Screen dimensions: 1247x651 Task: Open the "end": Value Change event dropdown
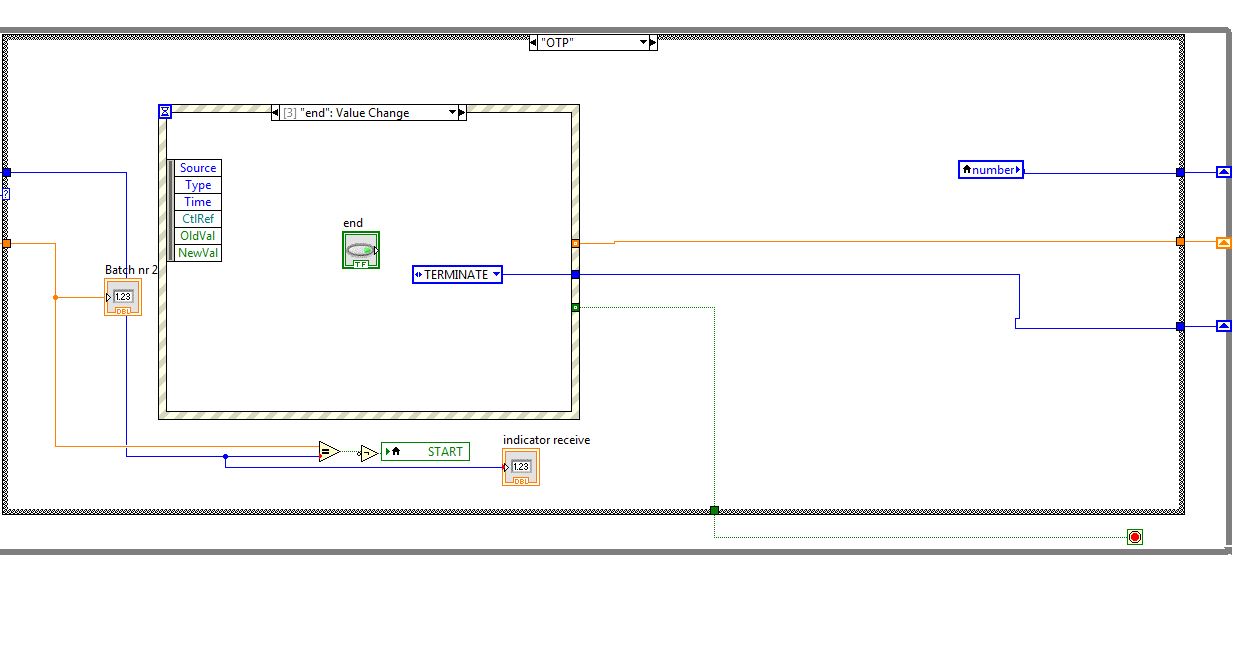(x=452, y=113)
